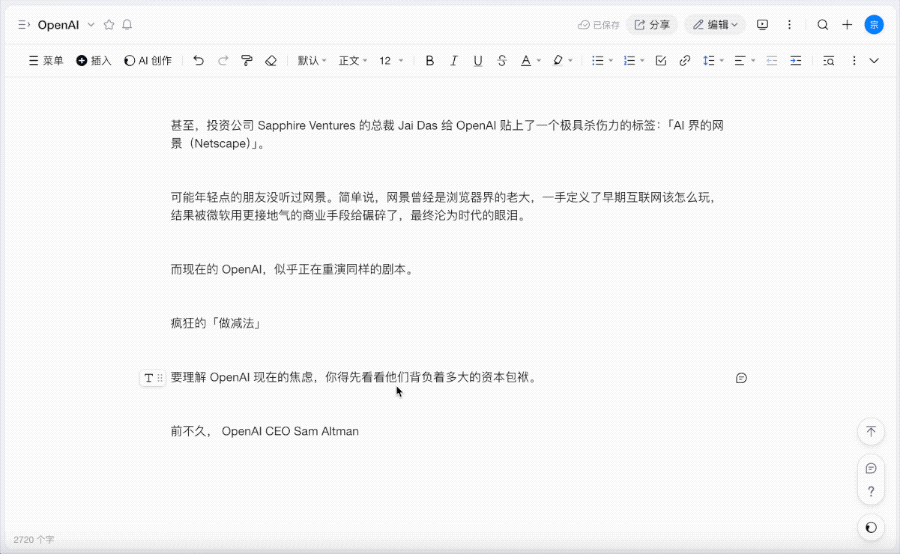Screen dimensions: 900x554
Task: Redo the last action
Action: pyautogui.click(x=223, y=61)
